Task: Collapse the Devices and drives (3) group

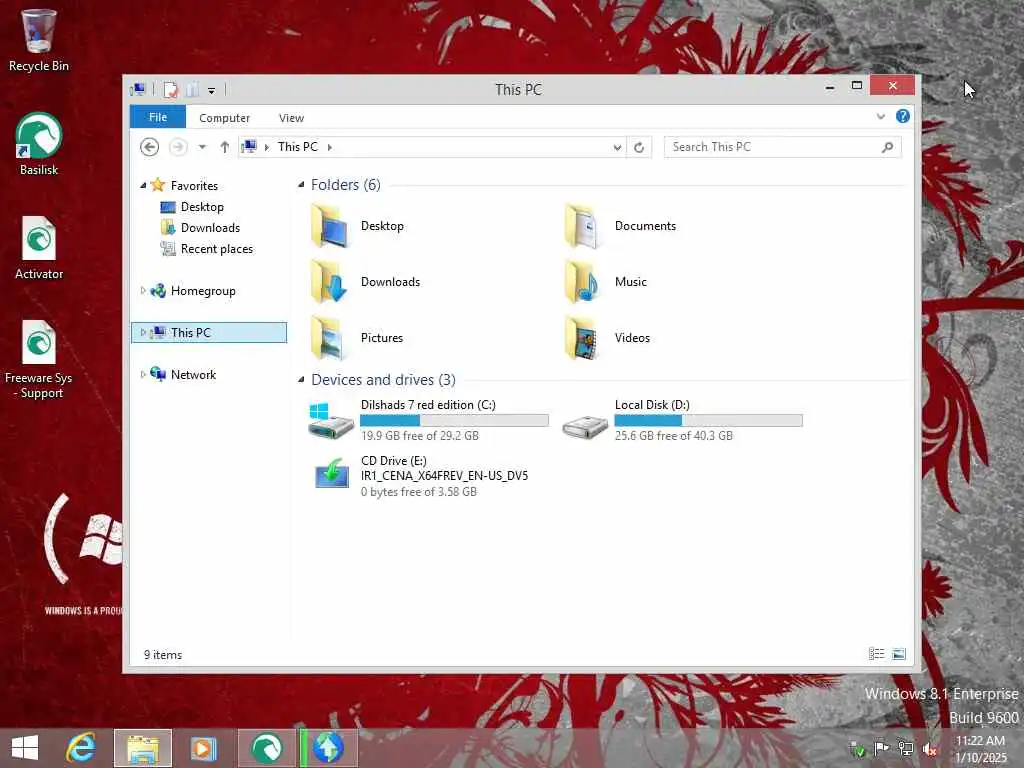Action: pos(301,379)
